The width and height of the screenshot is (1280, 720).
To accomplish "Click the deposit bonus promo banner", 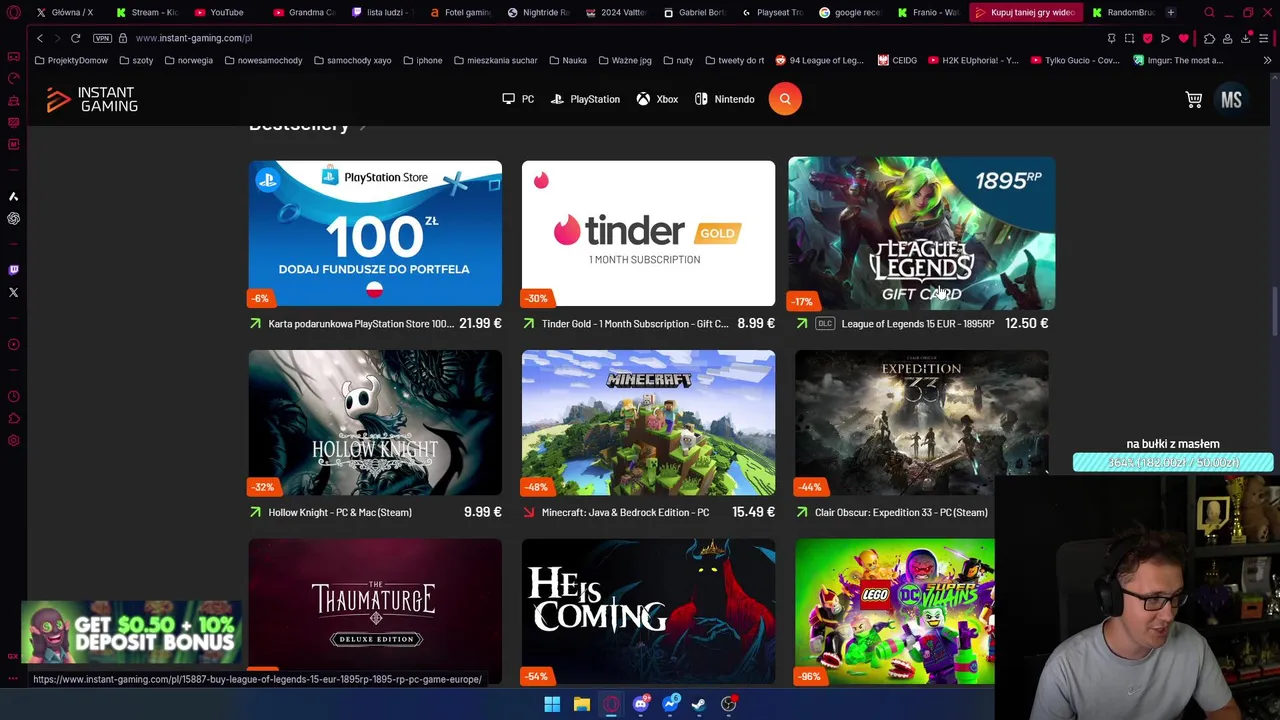I will (131, 632).
